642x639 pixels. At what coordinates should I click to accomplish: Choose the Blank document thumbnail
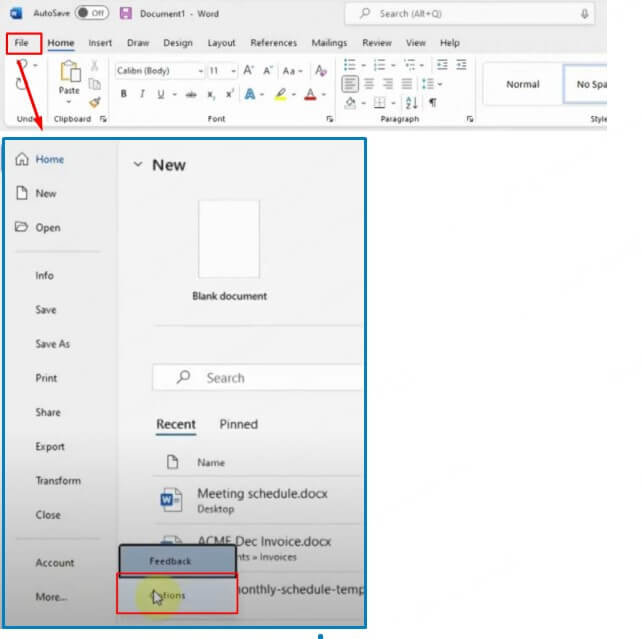[229, 239]
